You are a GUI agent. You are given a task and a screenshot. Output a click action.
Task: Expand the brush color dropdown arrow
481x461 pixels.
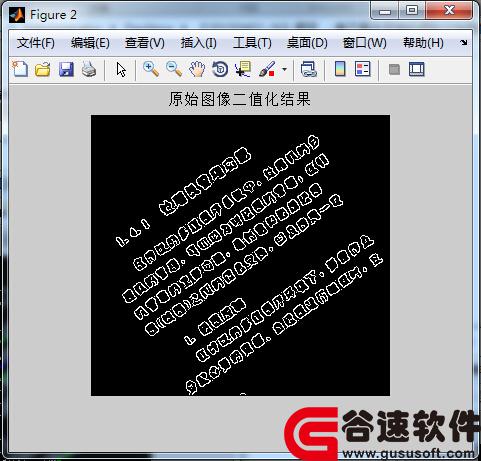tap(284, 70)
